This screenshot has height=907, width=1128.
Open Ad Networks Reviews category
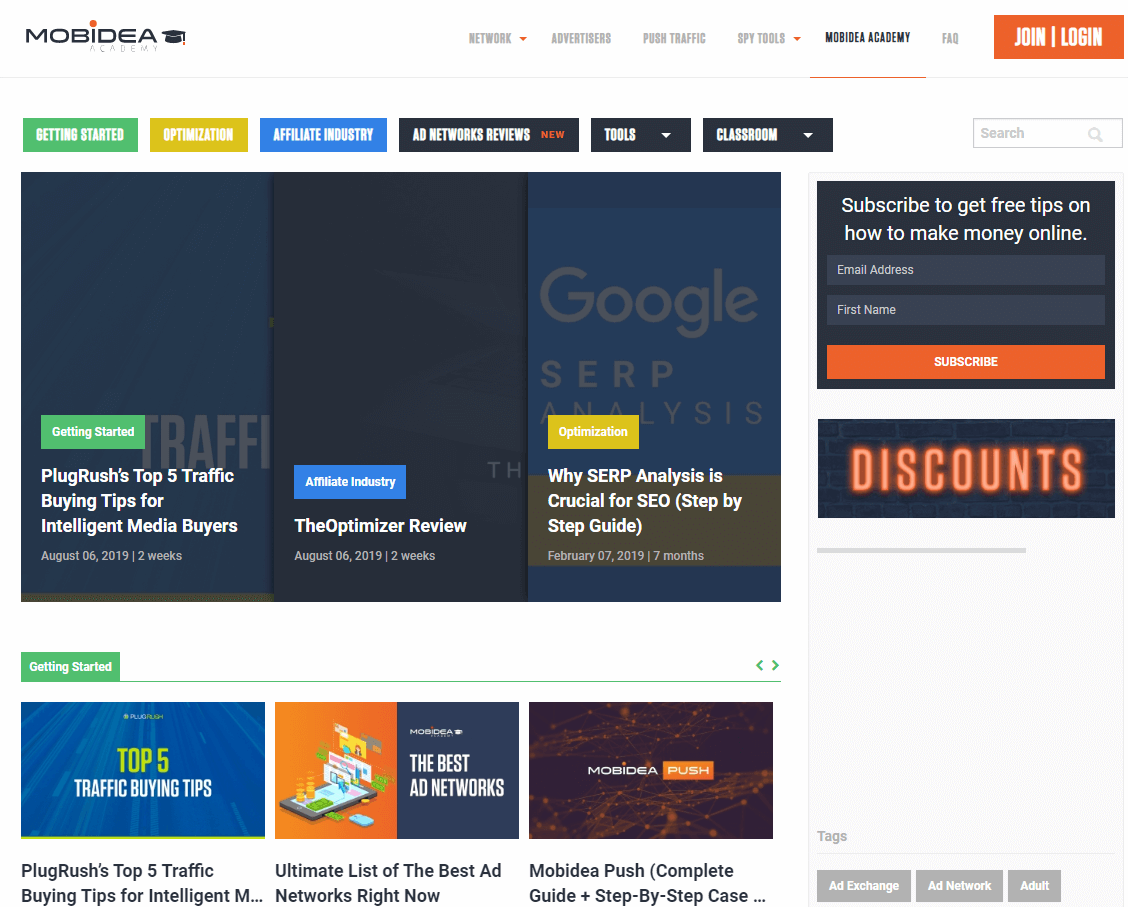tap(488, 135)
